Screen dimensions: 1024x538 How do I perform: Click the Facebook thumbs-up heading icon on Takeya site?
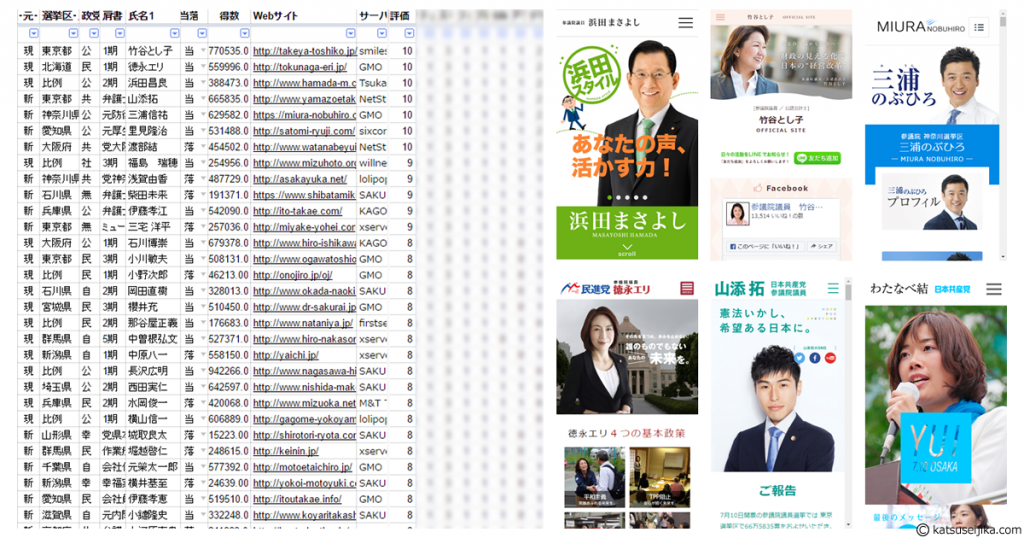coord(758,188)
